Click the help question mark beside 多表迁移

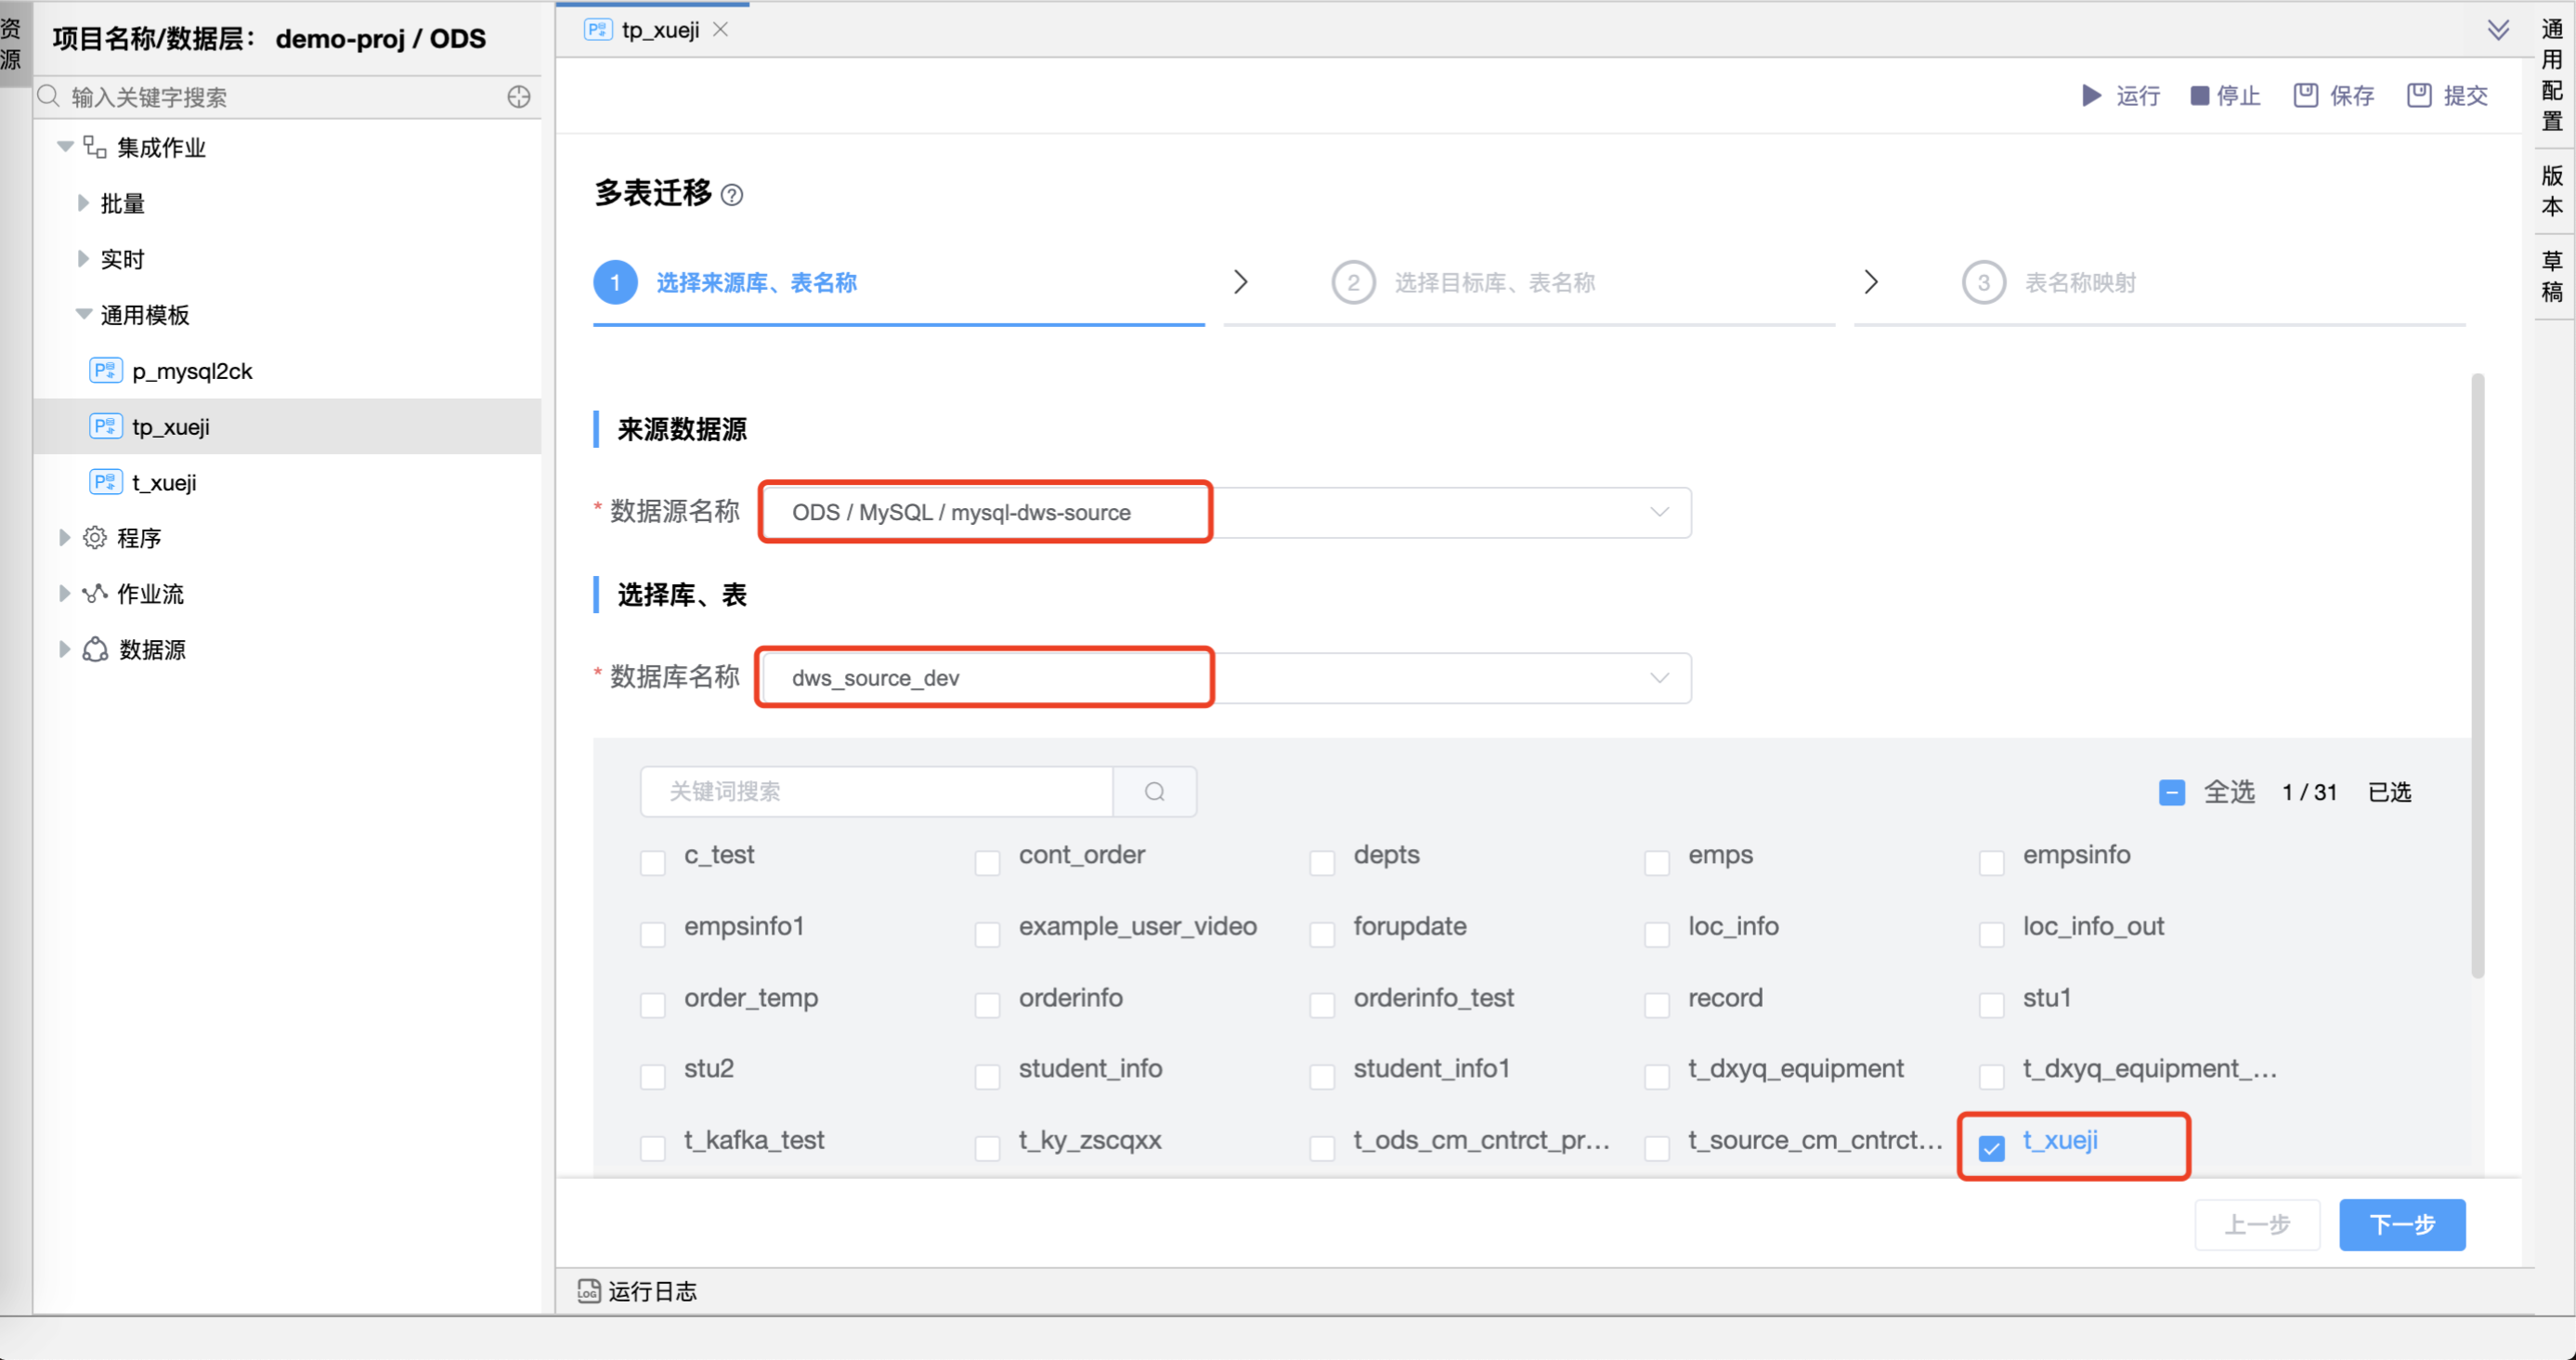pyautogui.click(x=732, y=195)
